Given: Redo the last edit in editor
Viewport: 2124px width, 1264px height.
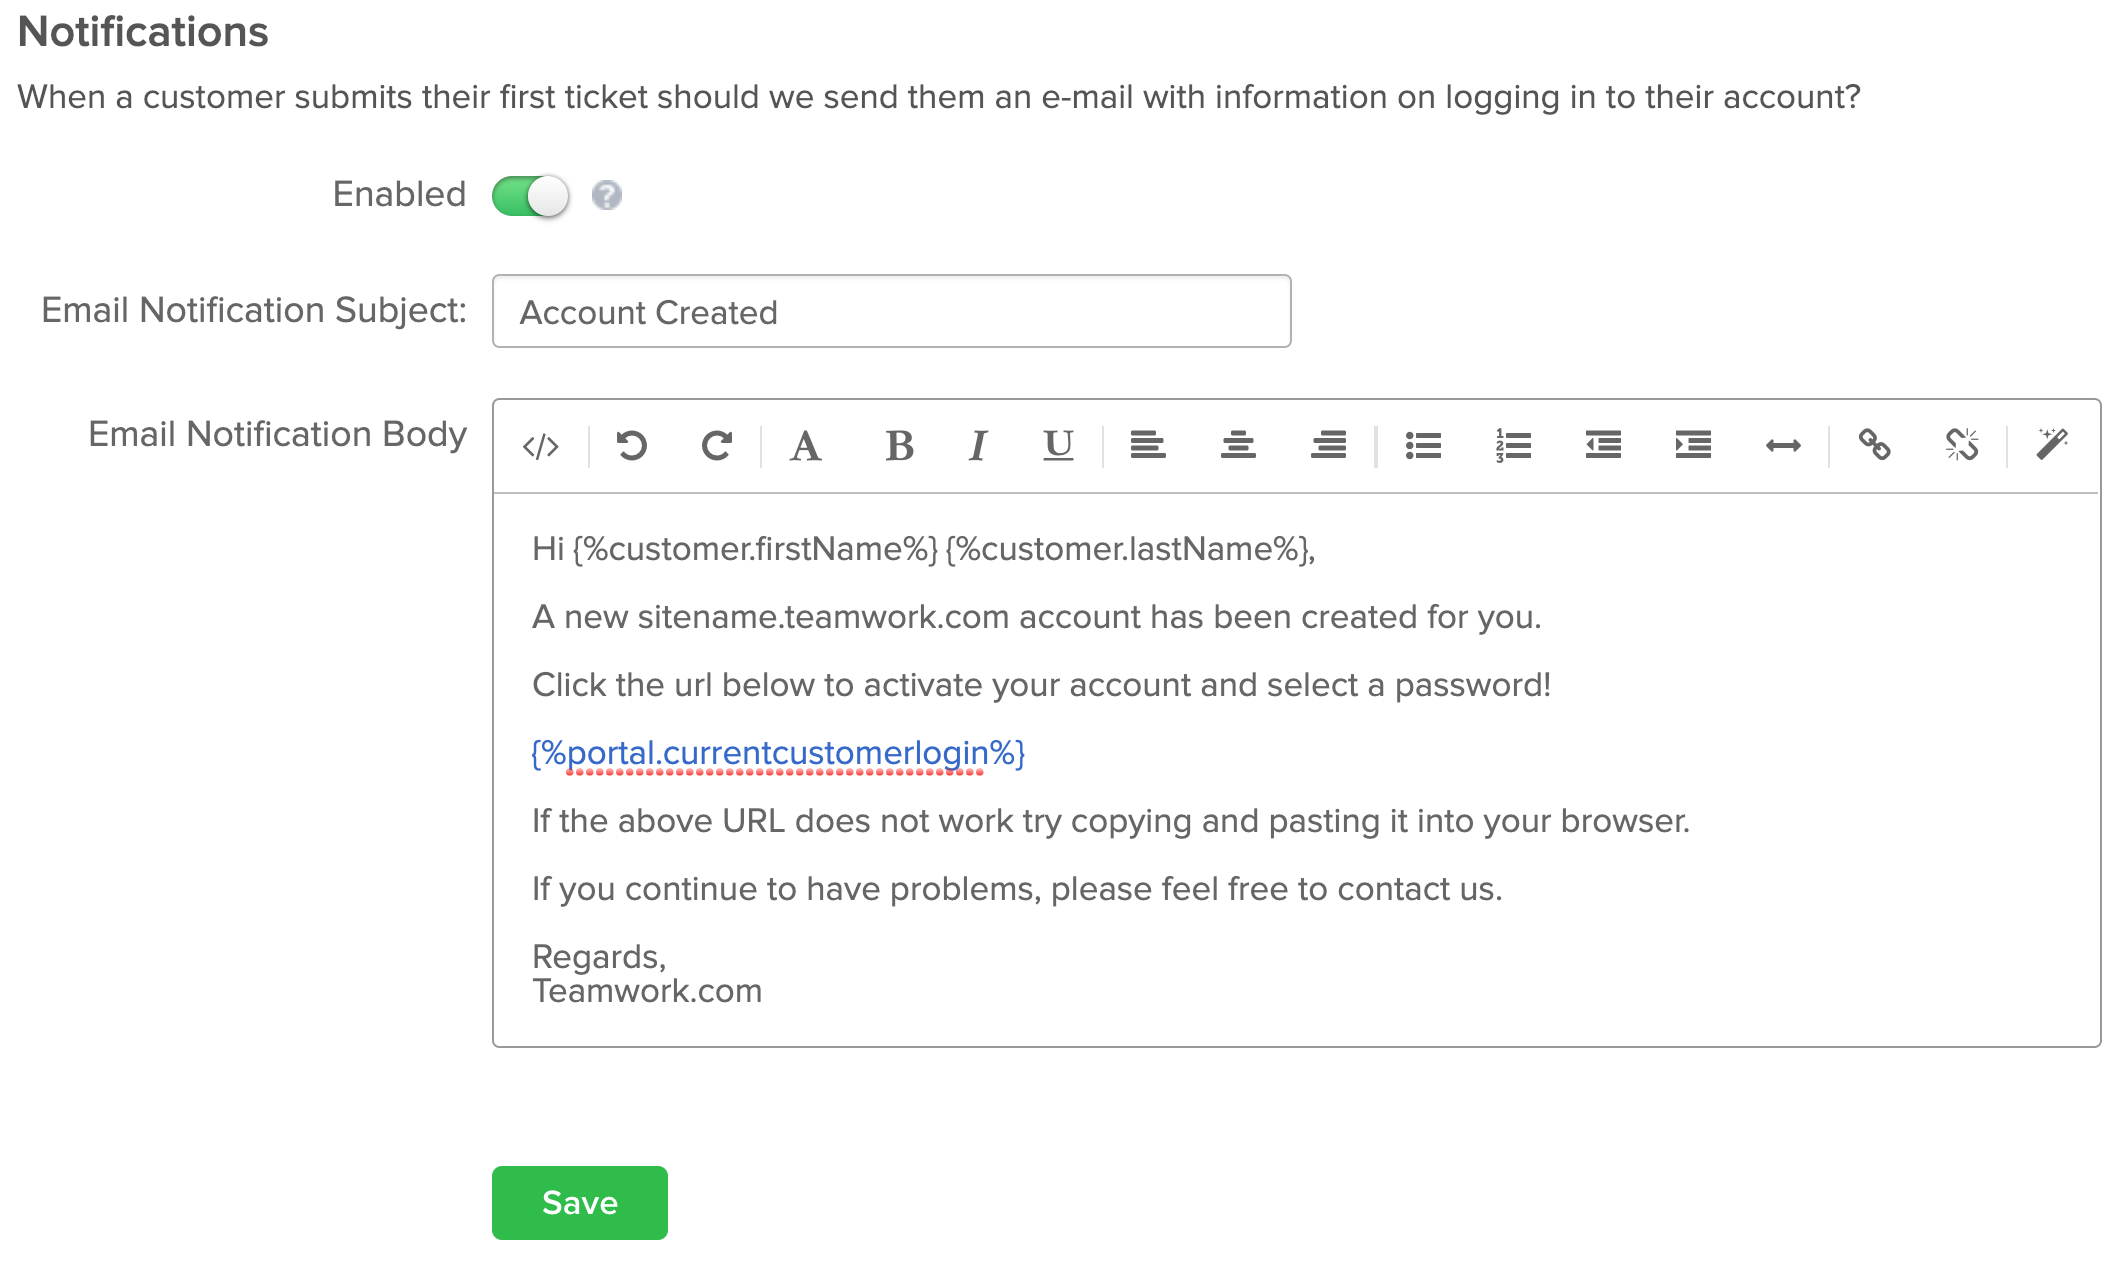Looking at the screenshot, I should (x=716, y=445).
